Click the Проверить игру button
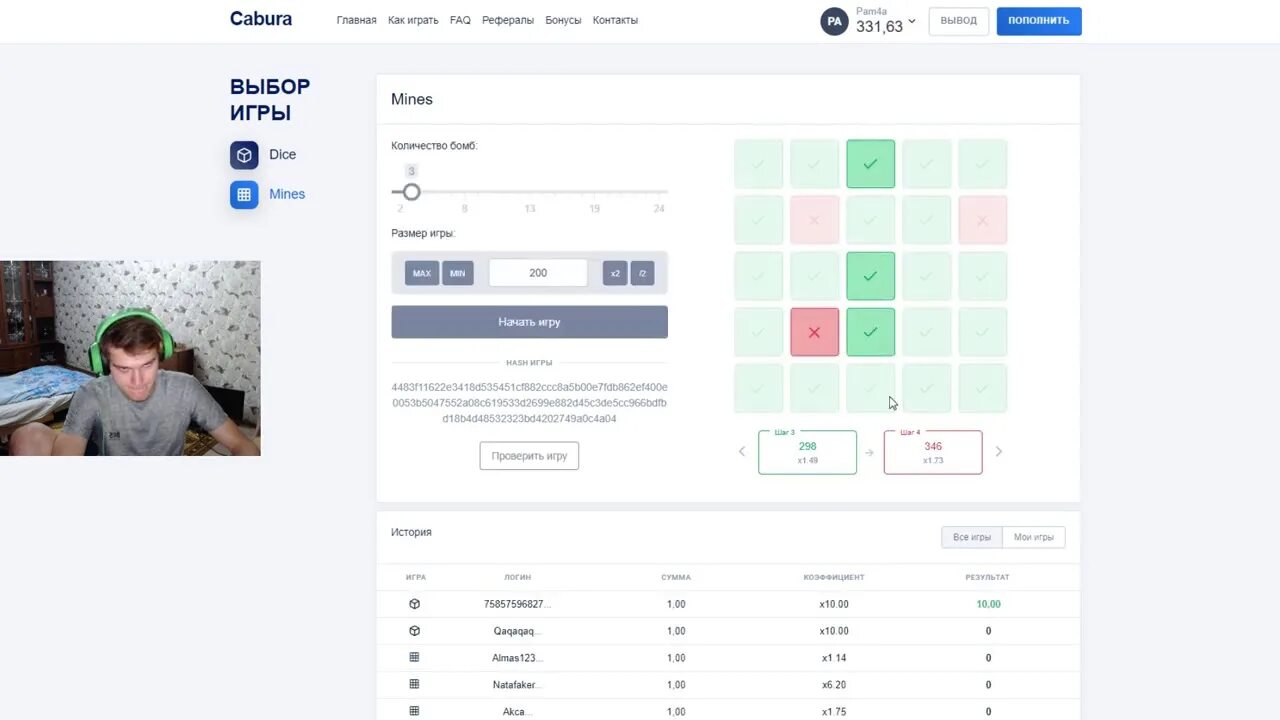 tap(529, 456)
